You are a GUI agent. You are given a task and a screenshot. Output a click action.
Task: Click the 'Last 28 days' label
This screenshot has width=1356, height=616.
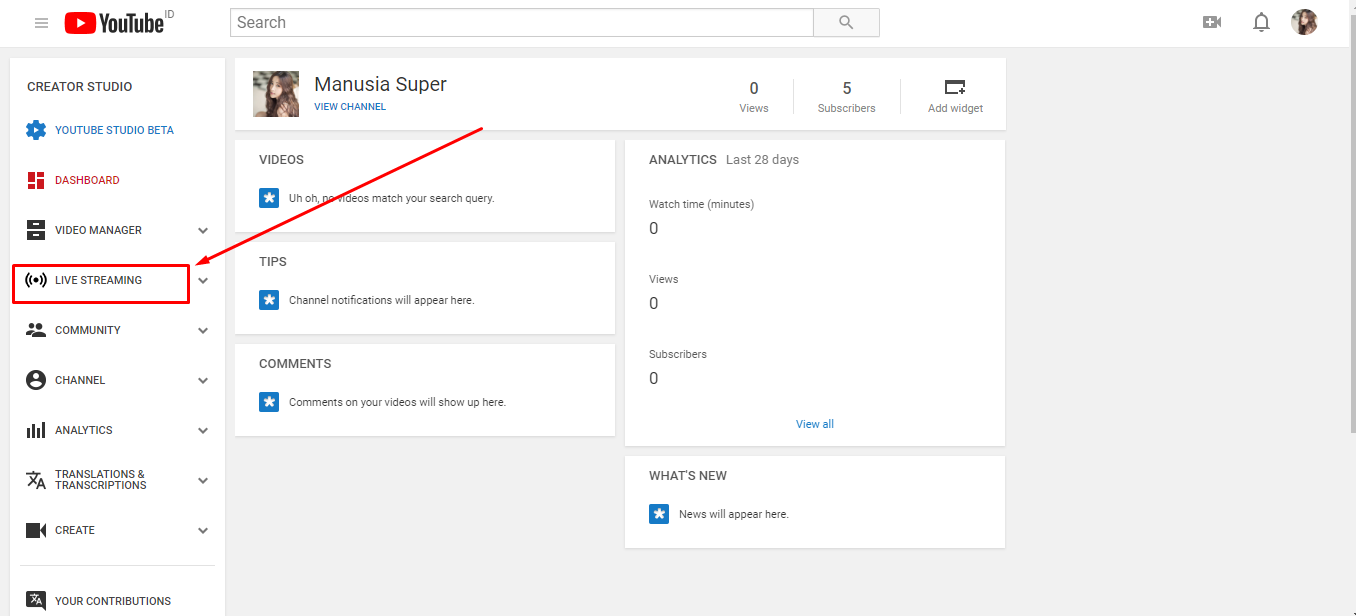click(763, 160)
